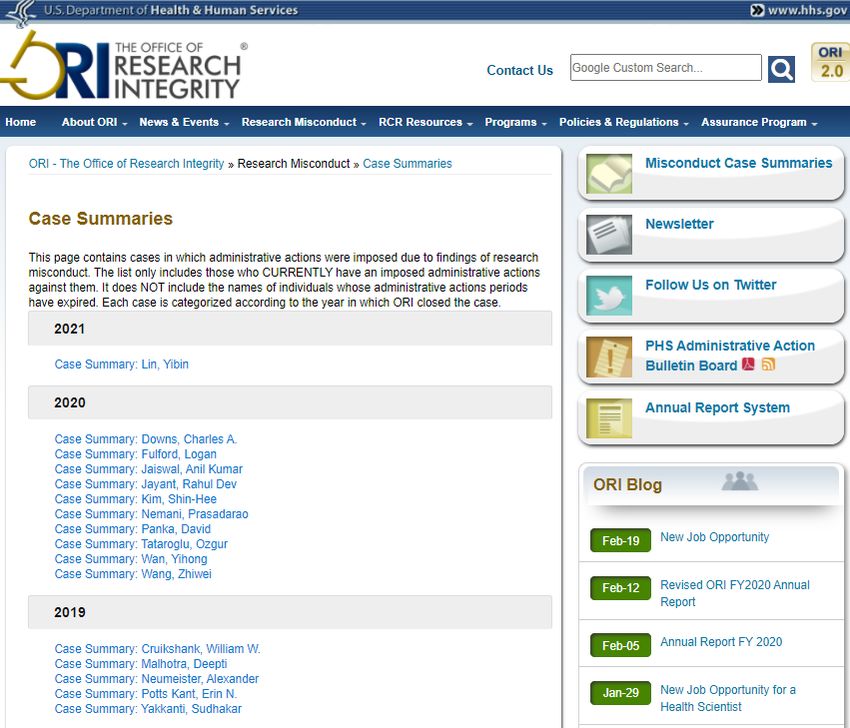This screenshot has height=728, width=850.
Task: Click the Newsletter paper icon
Action: [609, 234]
